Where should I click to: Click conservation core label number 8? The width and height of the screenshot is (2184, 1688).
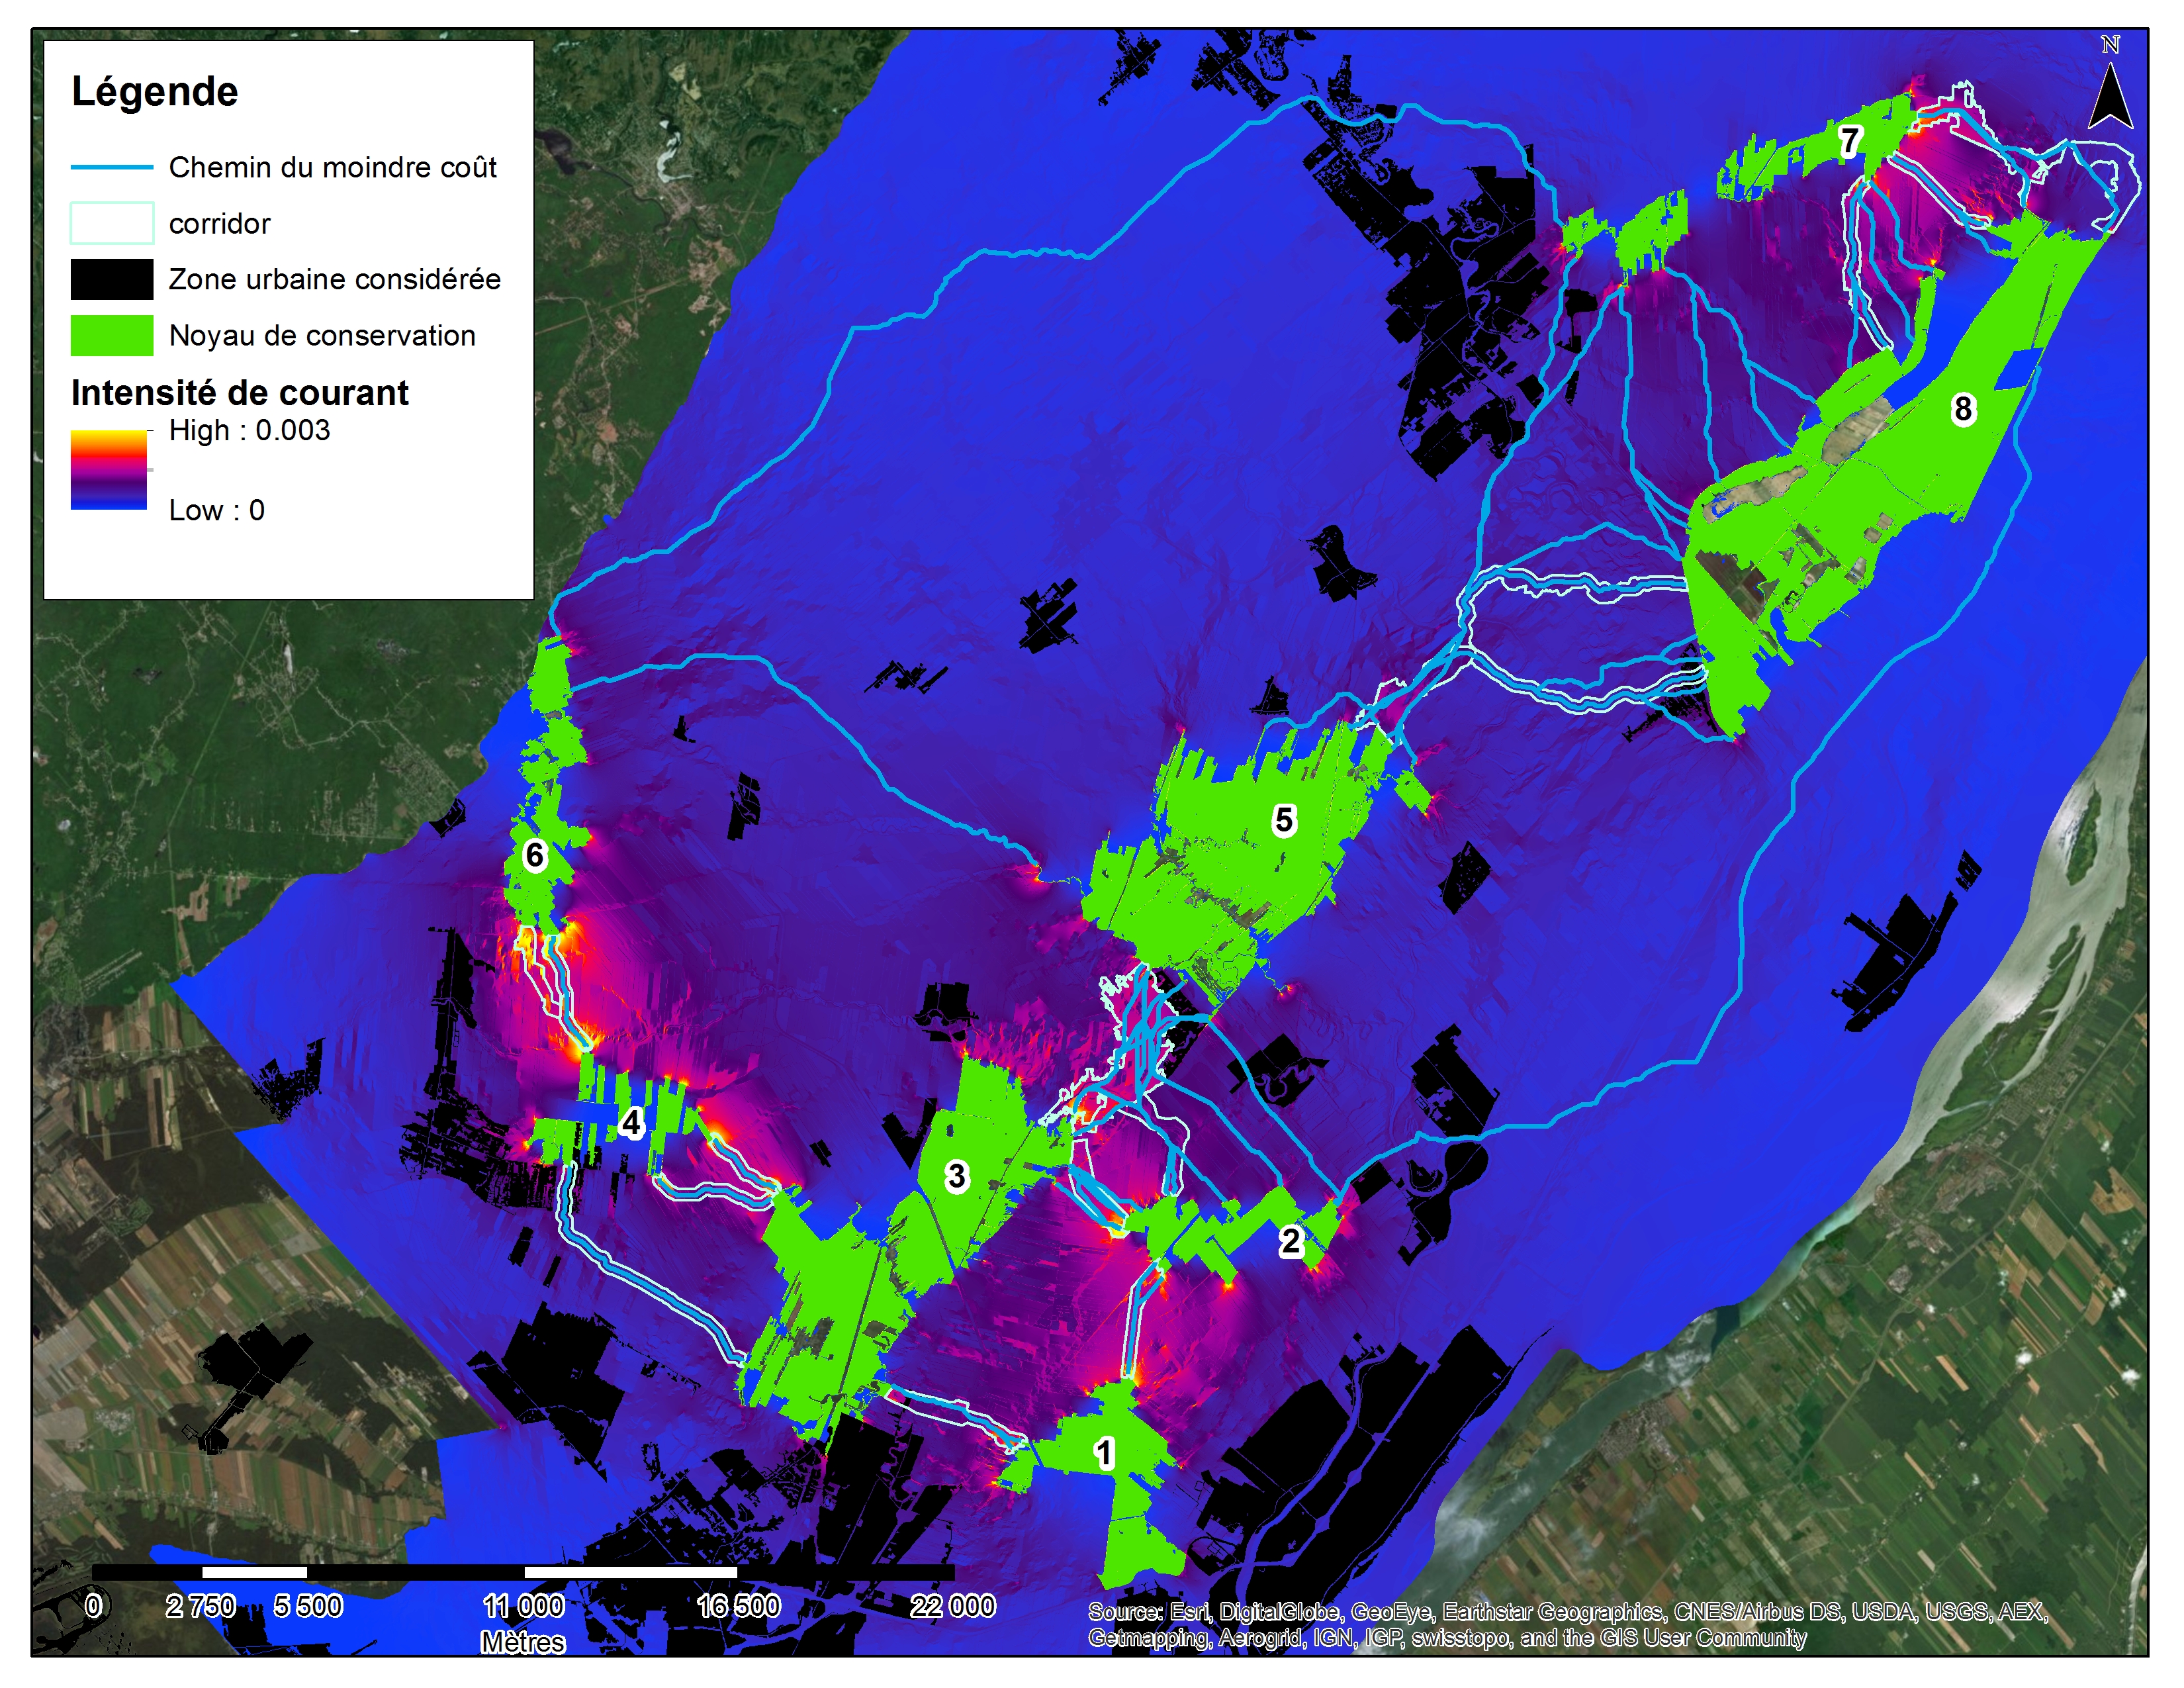tap(1963, 409)
